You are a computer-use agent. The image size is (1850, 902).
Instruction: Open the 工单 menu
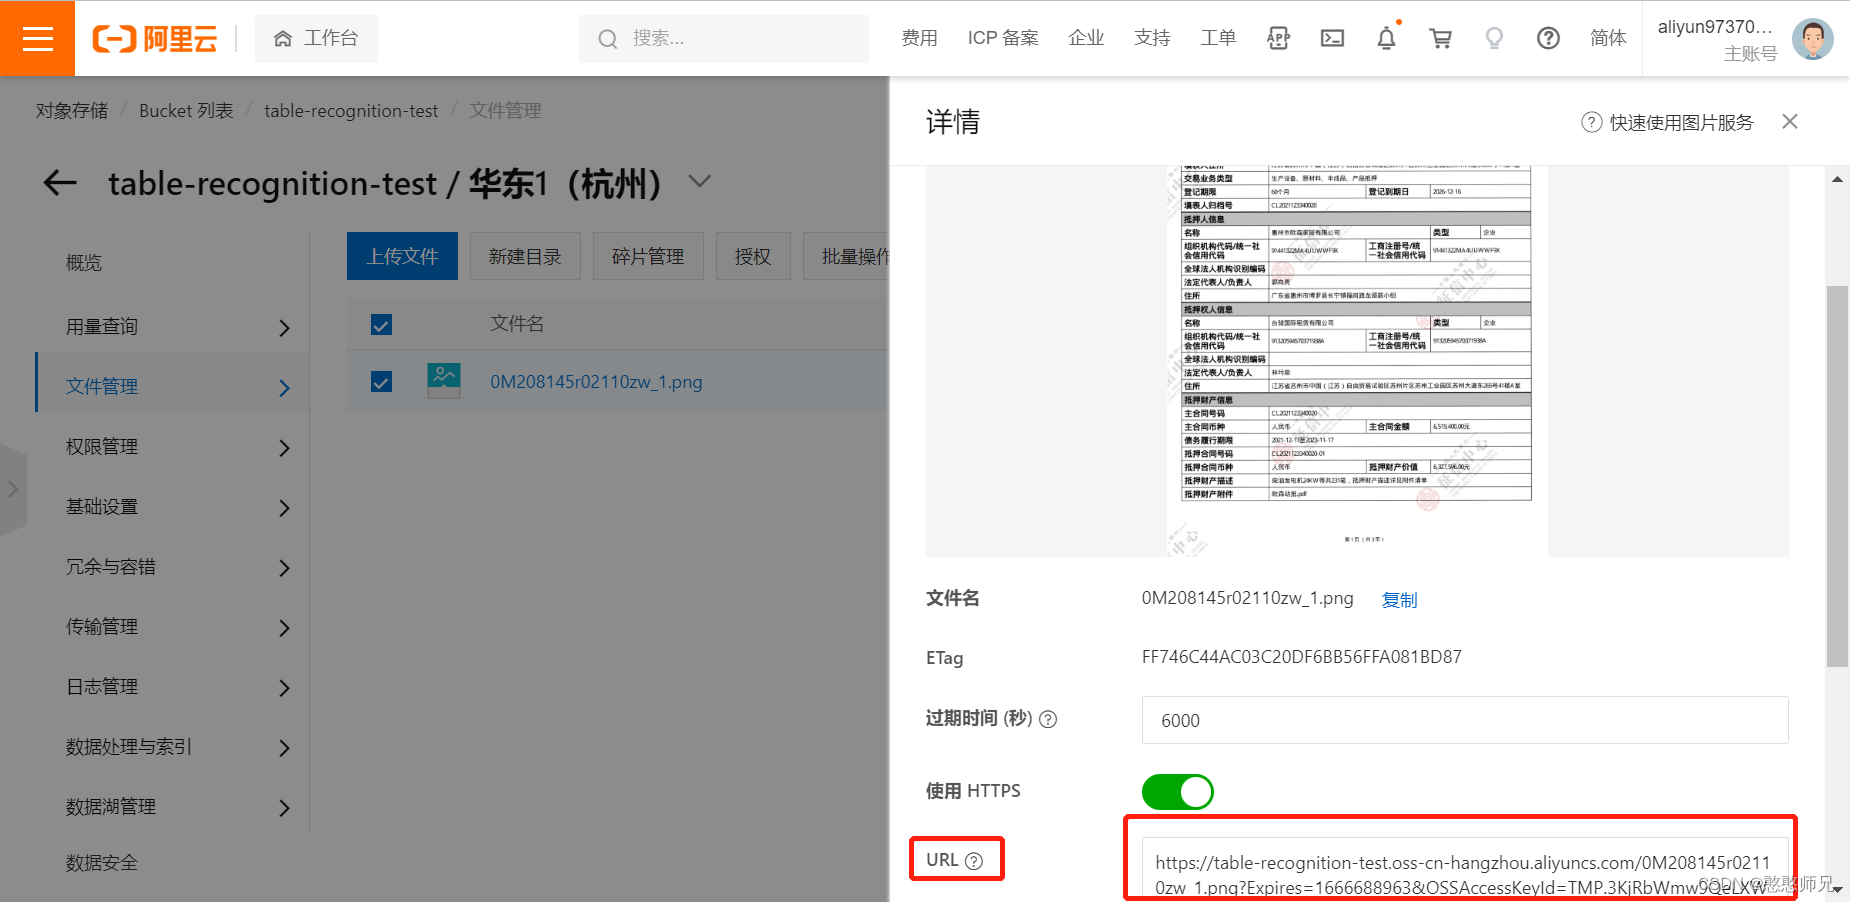[x=1218, y=38]
